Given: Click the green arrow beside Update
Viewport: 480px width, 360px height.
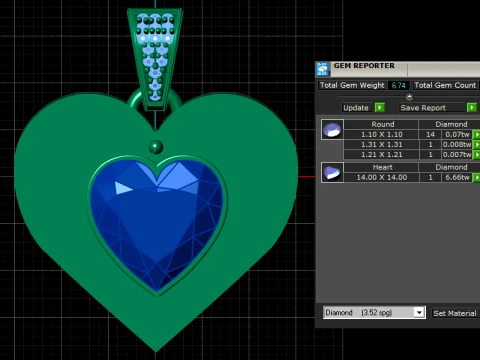Looking at the screenshot, I should [380, 108].
